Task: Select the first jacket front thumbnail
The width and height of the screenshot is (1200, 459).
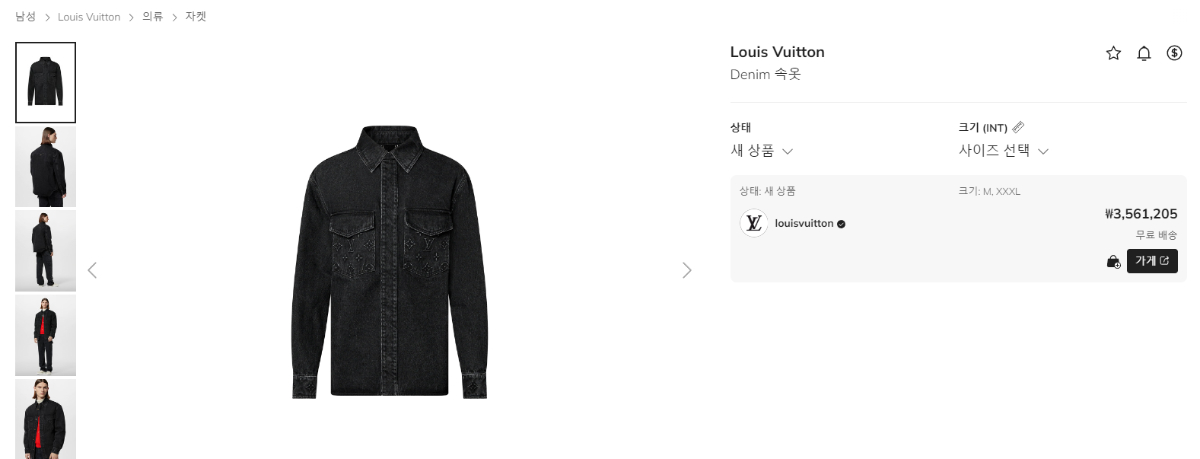Action: click(x=45, y=82)
